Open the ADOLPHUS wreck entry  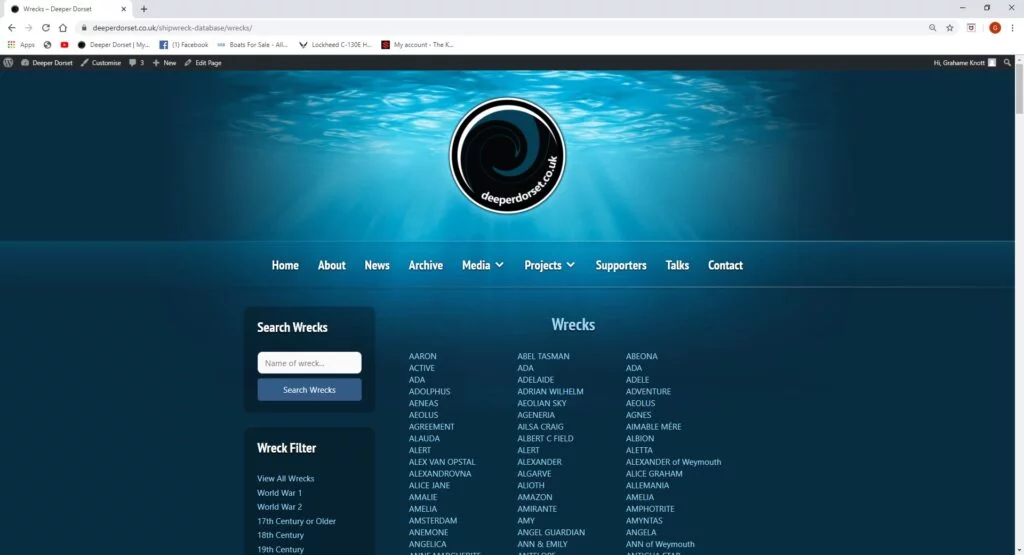point(430,392)
